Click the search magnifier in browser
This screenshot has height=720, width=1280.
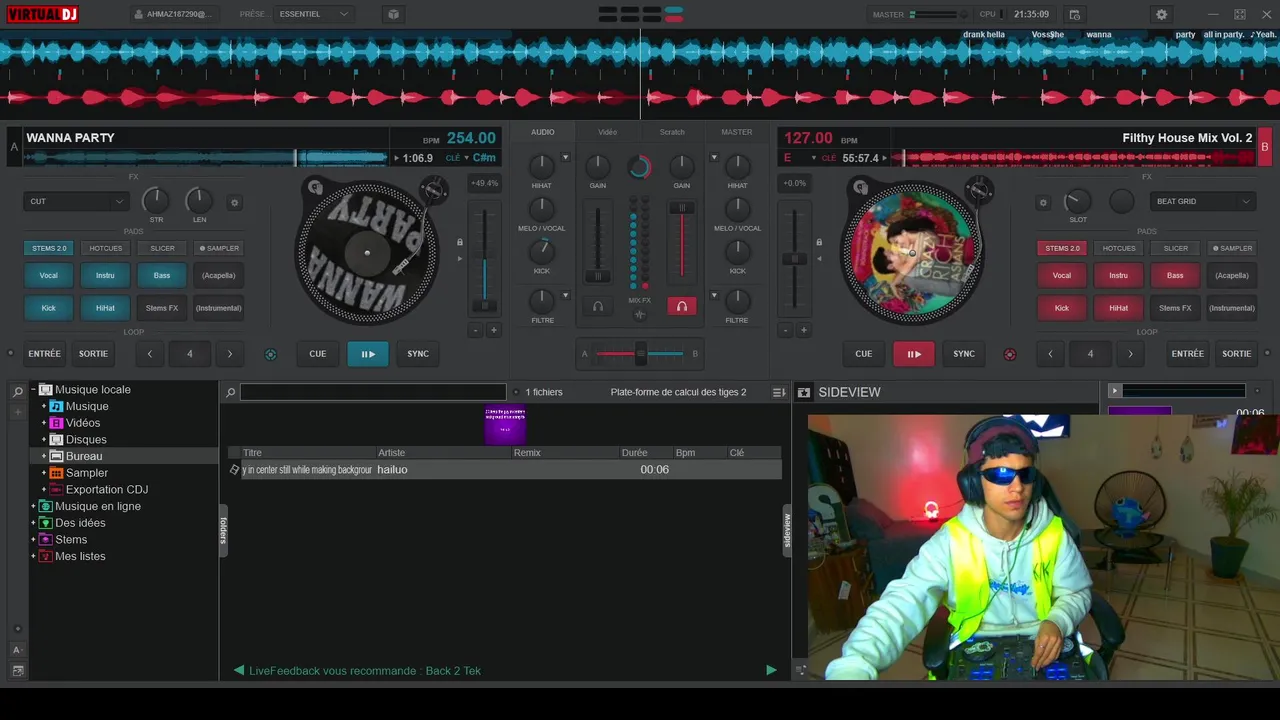(x=230, y=393)
